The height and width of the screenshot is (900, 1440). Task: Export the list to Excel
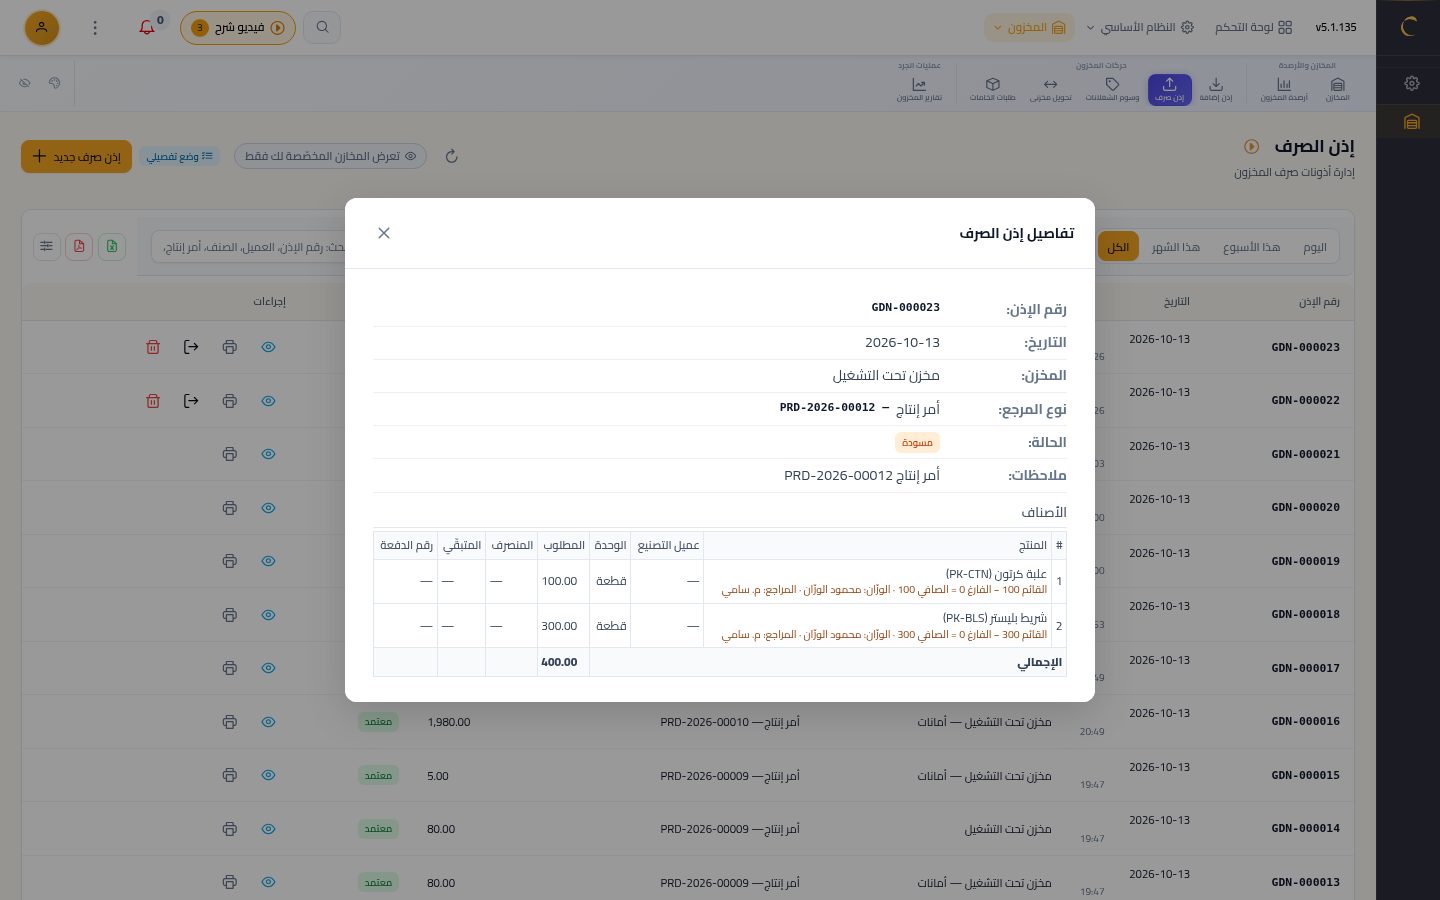pyautogui.click(x=112, y=246)
